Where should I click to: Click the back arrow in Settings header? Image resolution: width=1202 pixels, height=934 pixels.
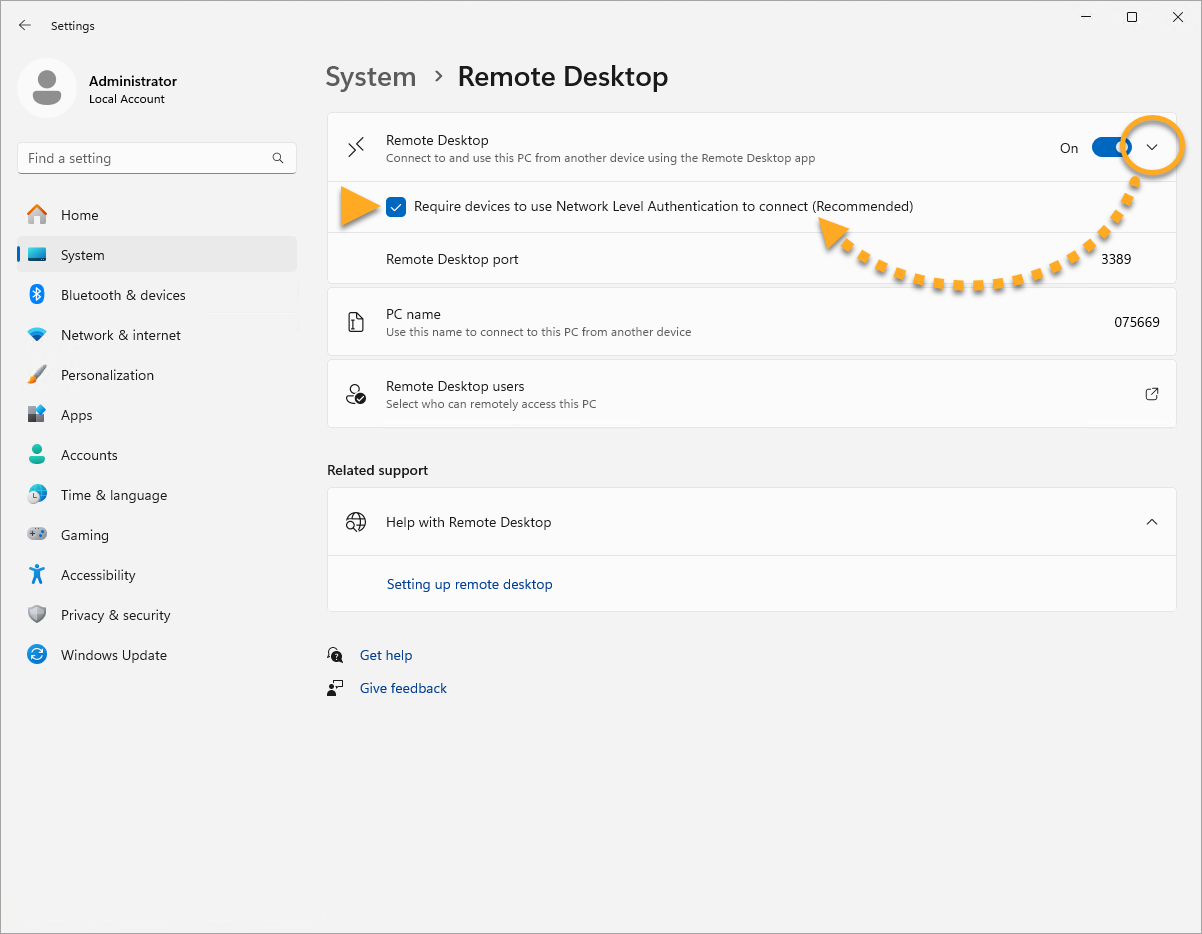pos(25,26)
